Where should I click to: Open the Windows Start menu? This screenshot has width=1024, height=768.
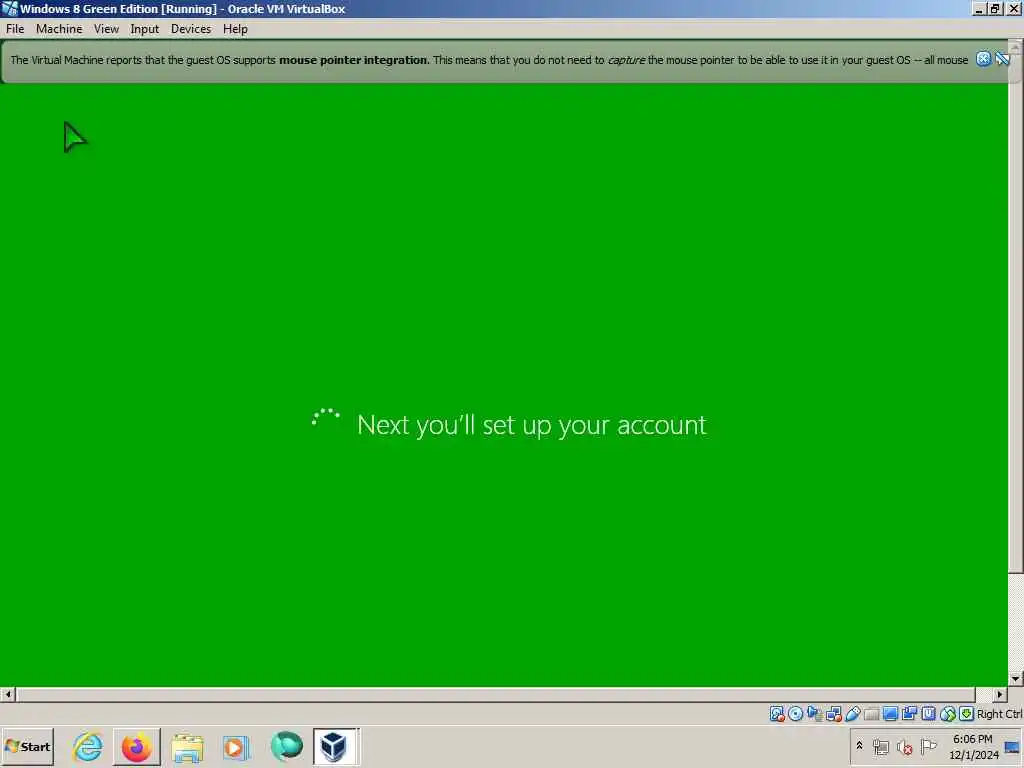coord(27,746)
